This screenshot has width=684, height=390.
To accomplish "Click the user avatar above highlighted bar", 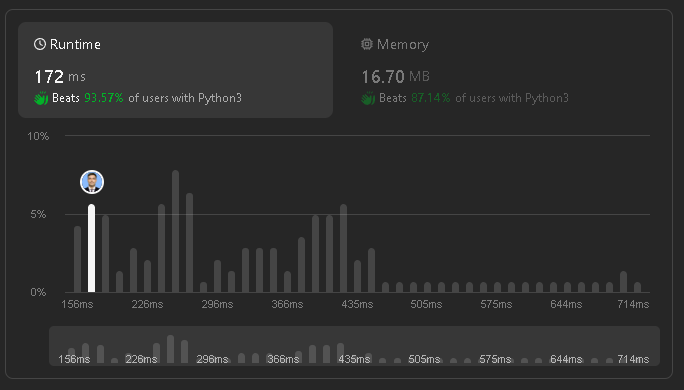I will click(x=92, y=182).
